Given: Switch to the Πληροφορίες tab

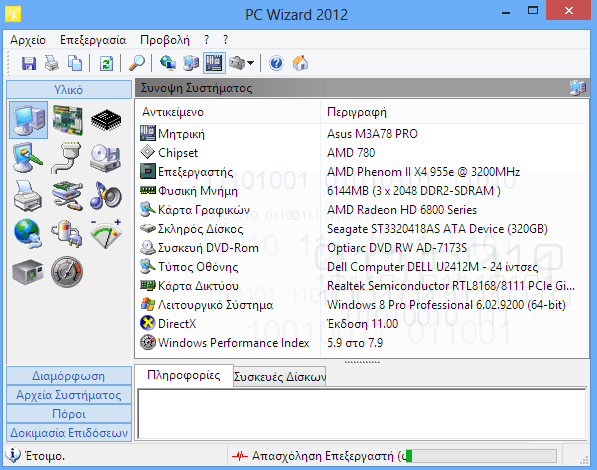Looking at the screenshot, I should point(184,375).
